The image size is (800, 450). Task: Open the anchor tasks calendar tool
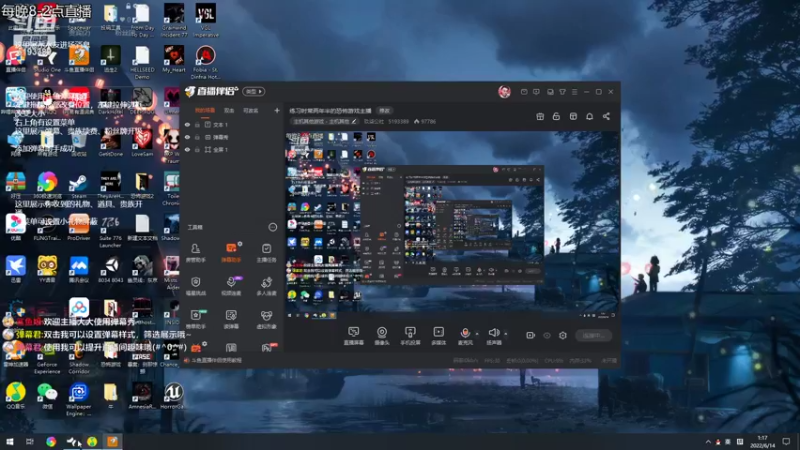pyautogui.click(x=266, y=252)
